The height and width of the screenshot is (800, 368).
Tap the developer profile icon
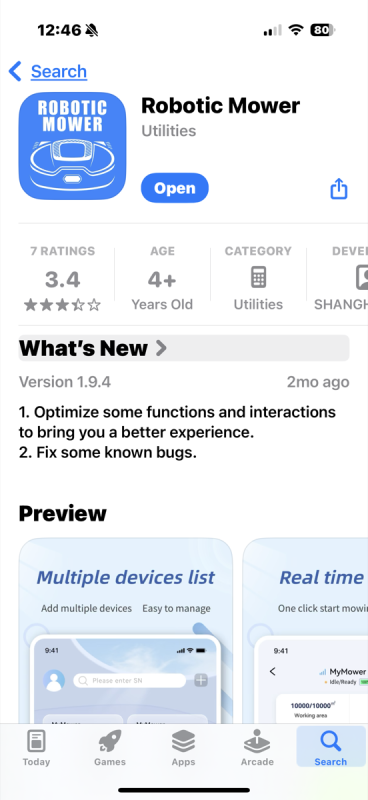362,278
